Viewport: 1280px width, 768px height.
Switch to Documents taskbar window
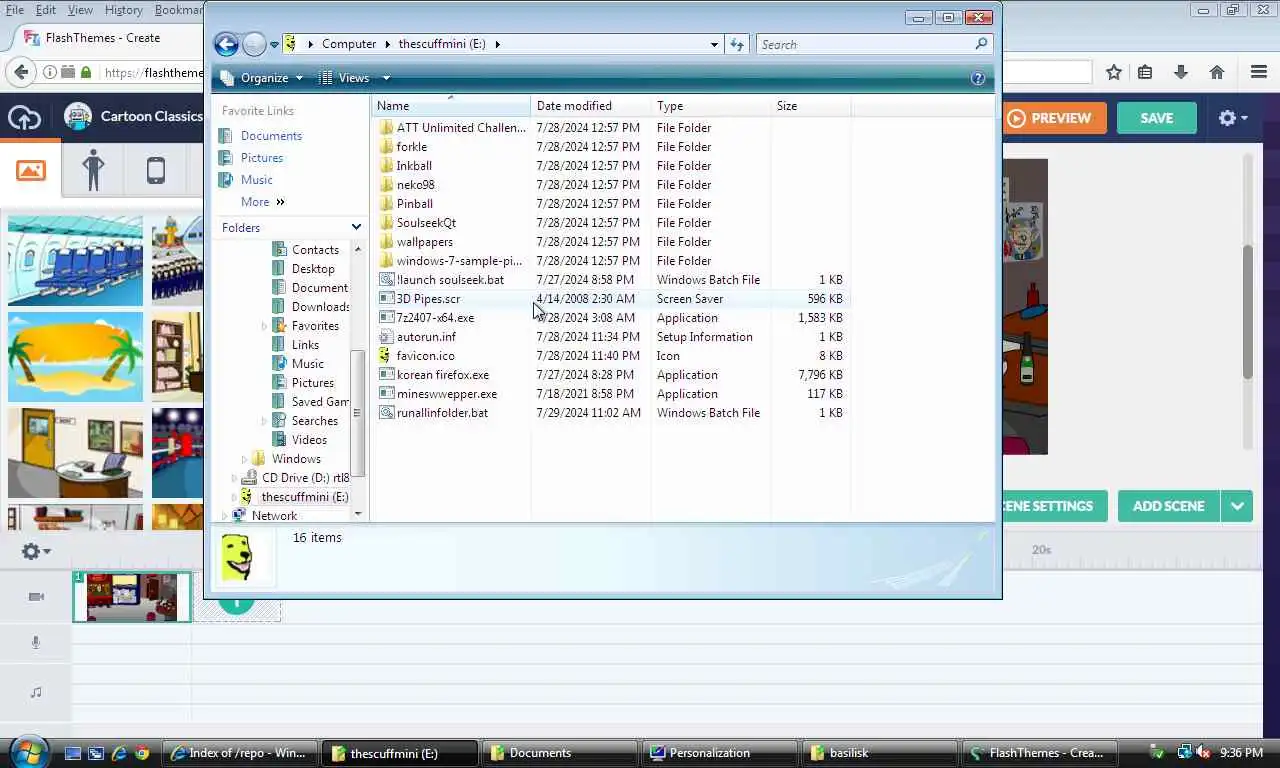click(x=560, y=753)
